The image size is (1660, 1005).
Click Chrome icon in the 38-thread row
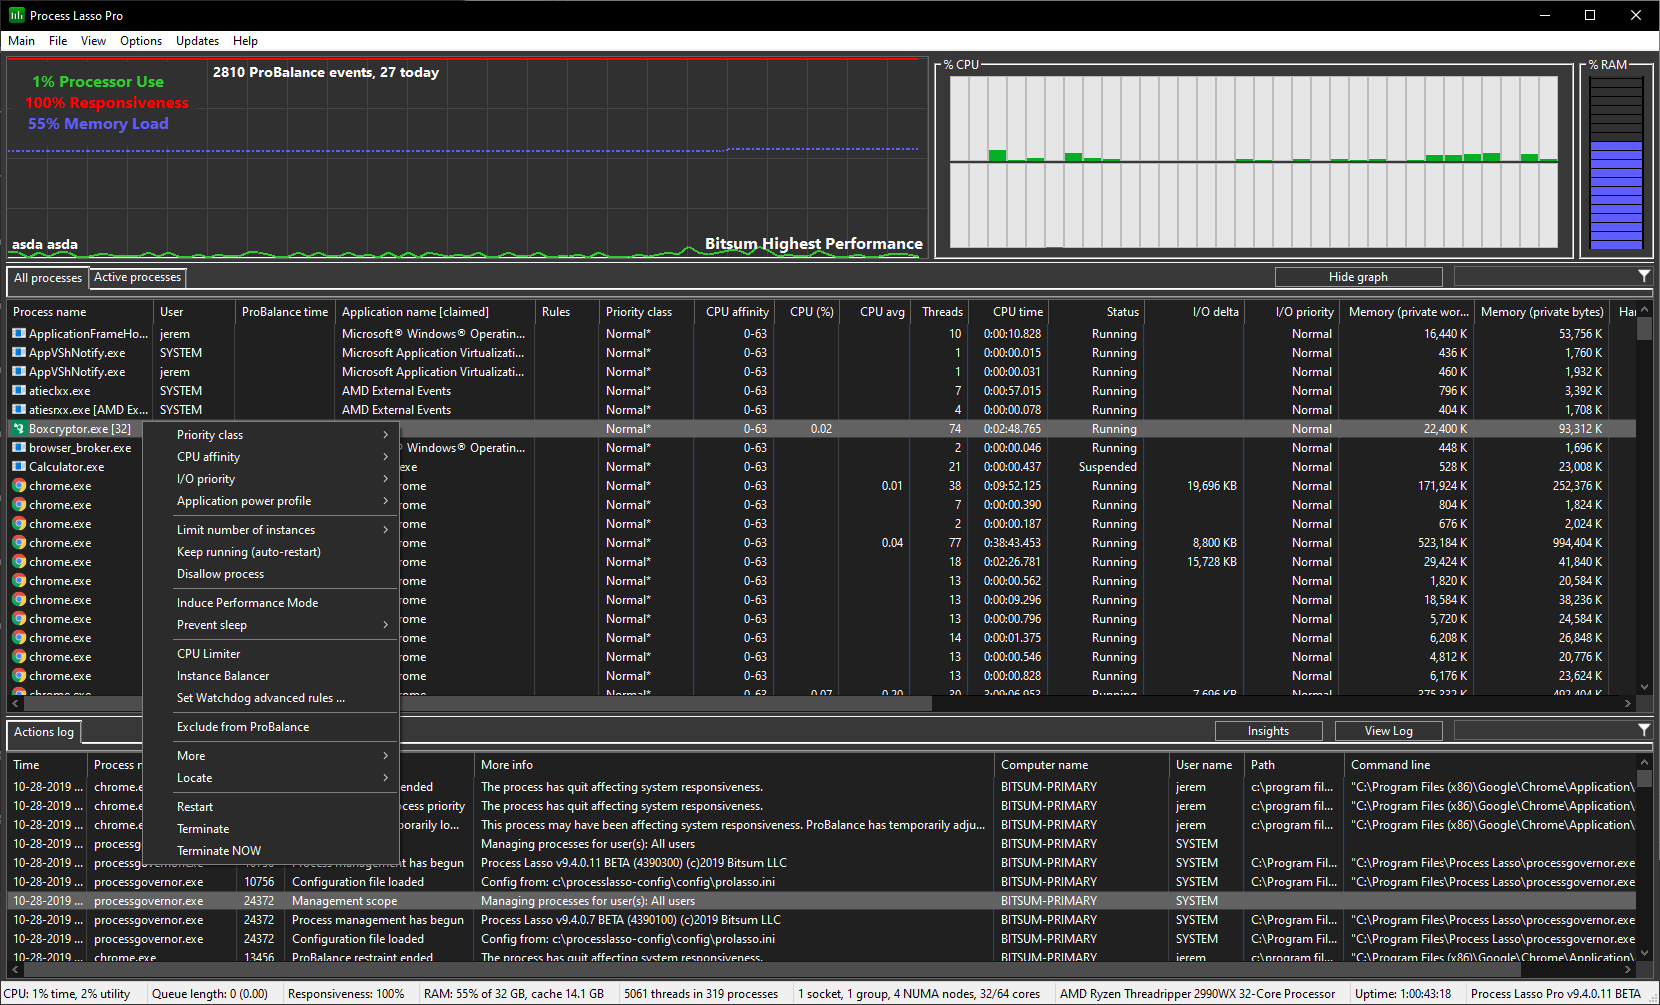tap(19, 486)
